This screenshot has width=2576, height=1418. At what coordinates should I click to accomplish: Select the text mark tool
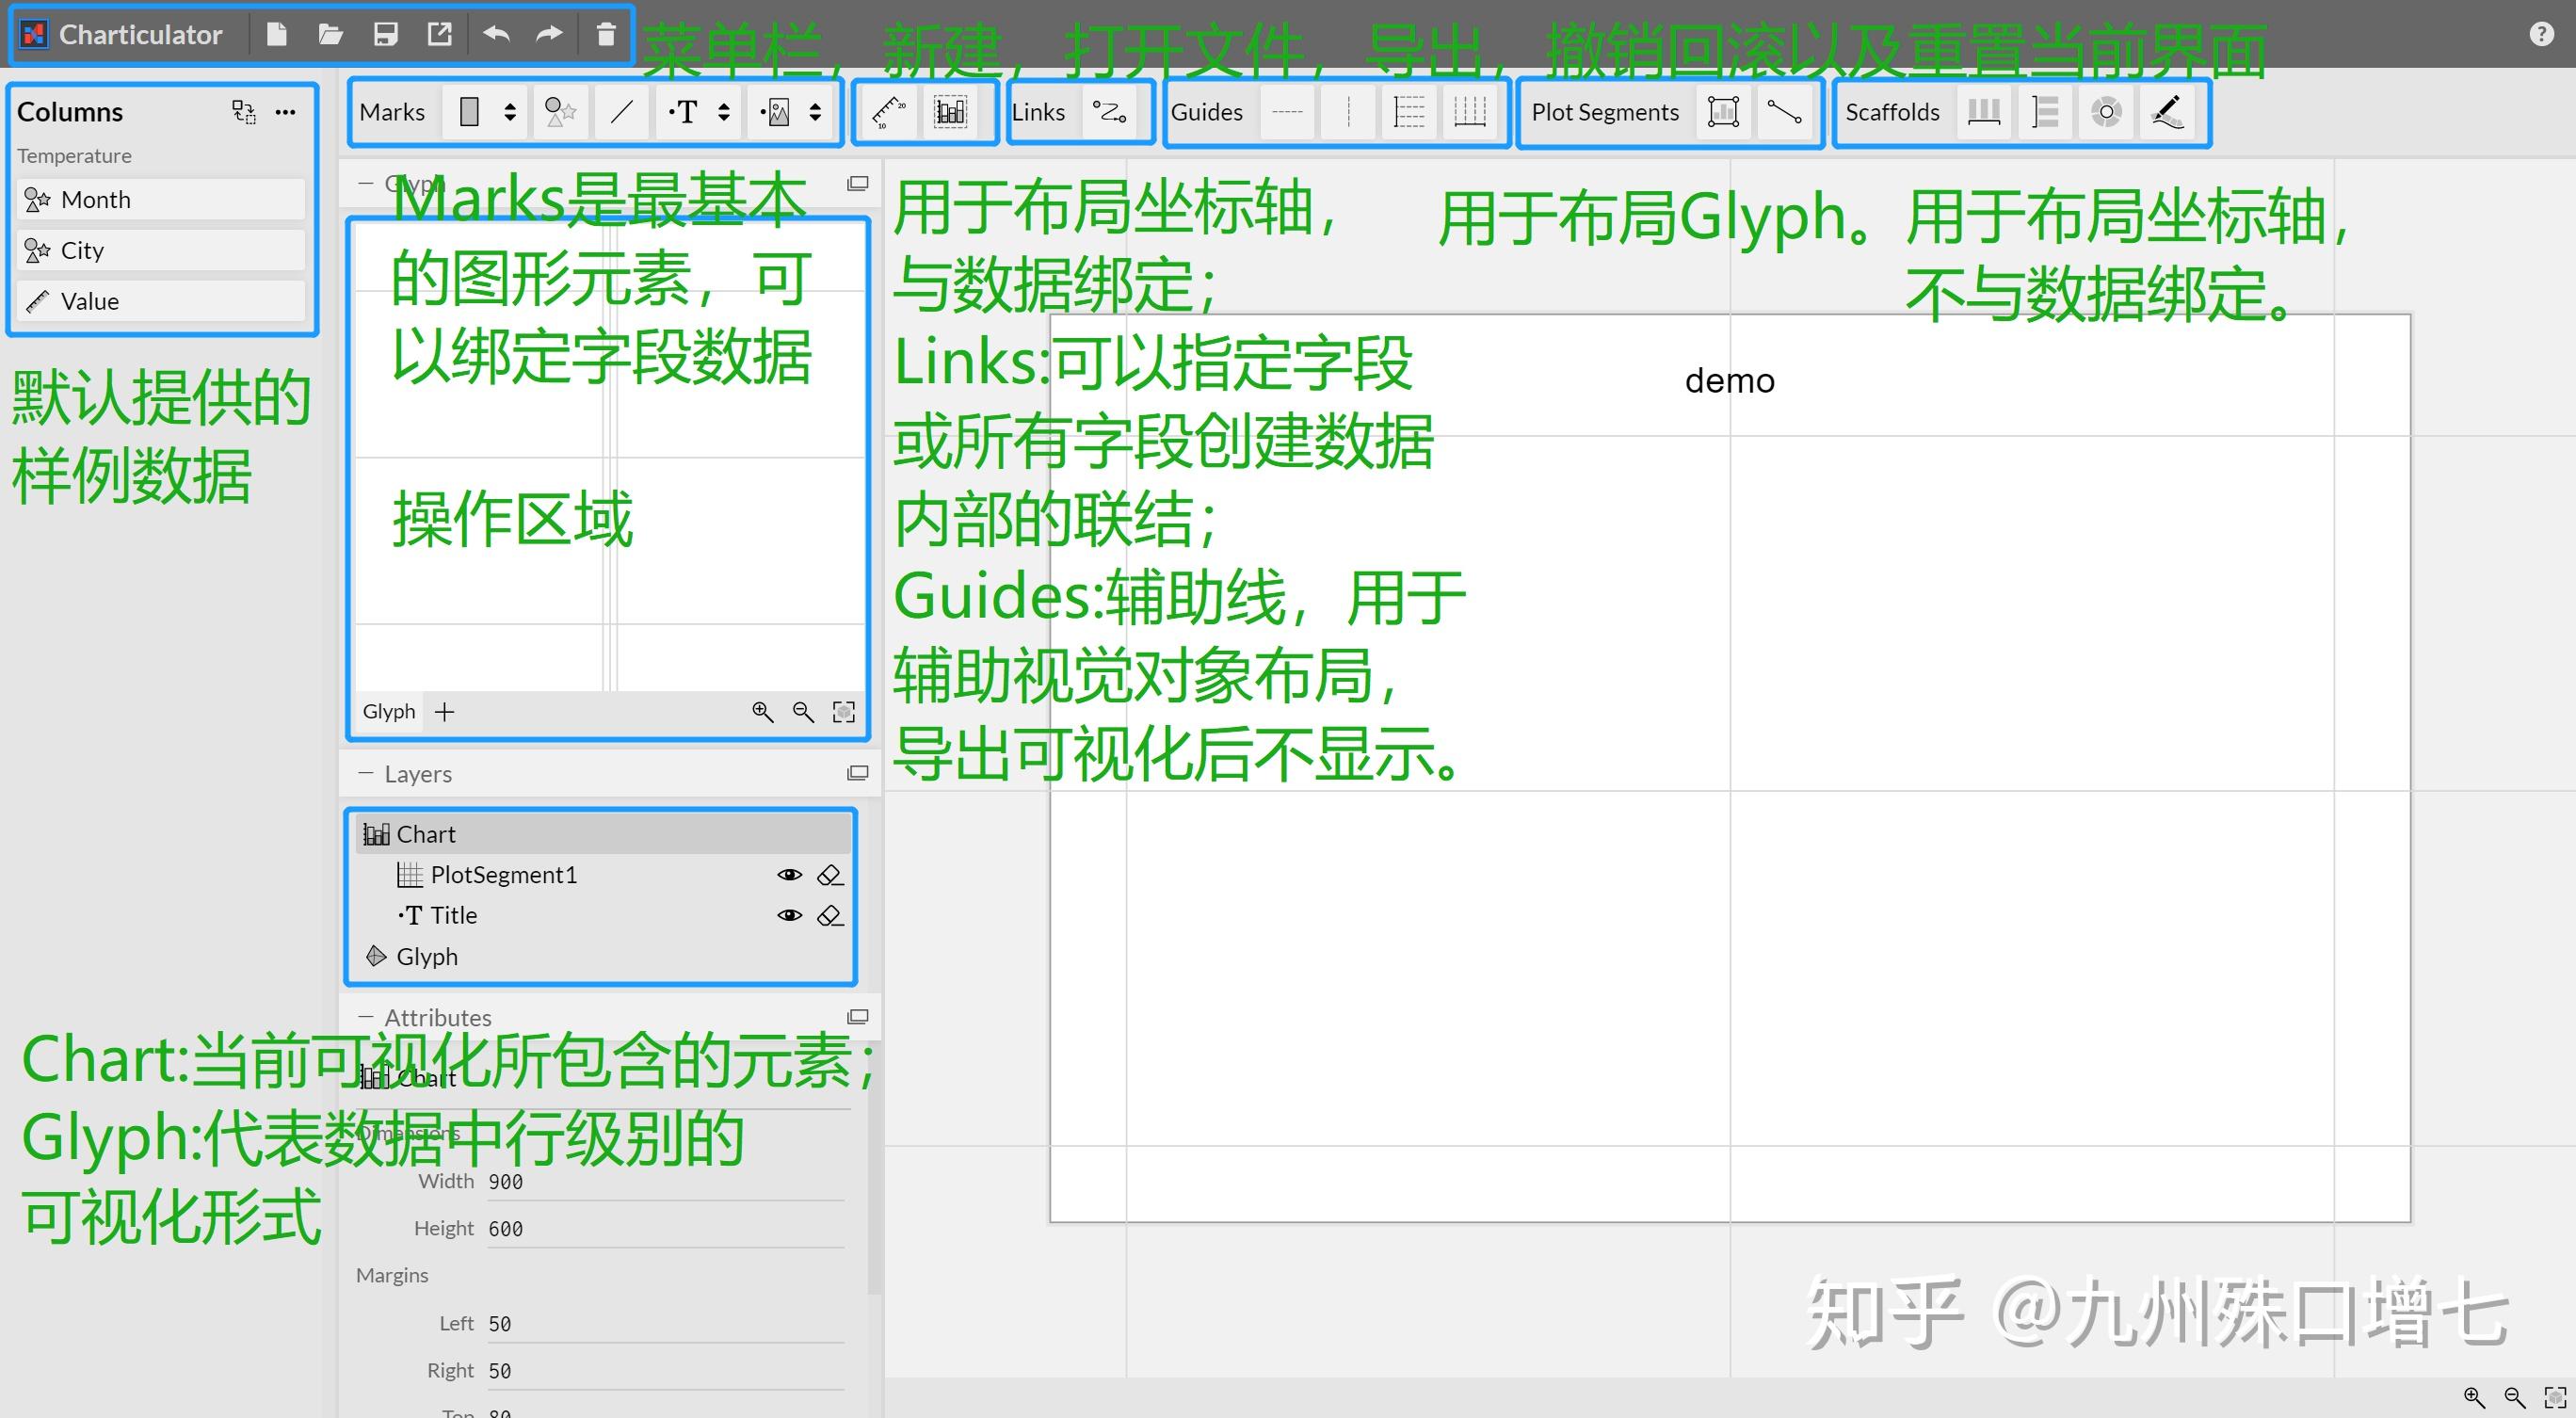684,112
